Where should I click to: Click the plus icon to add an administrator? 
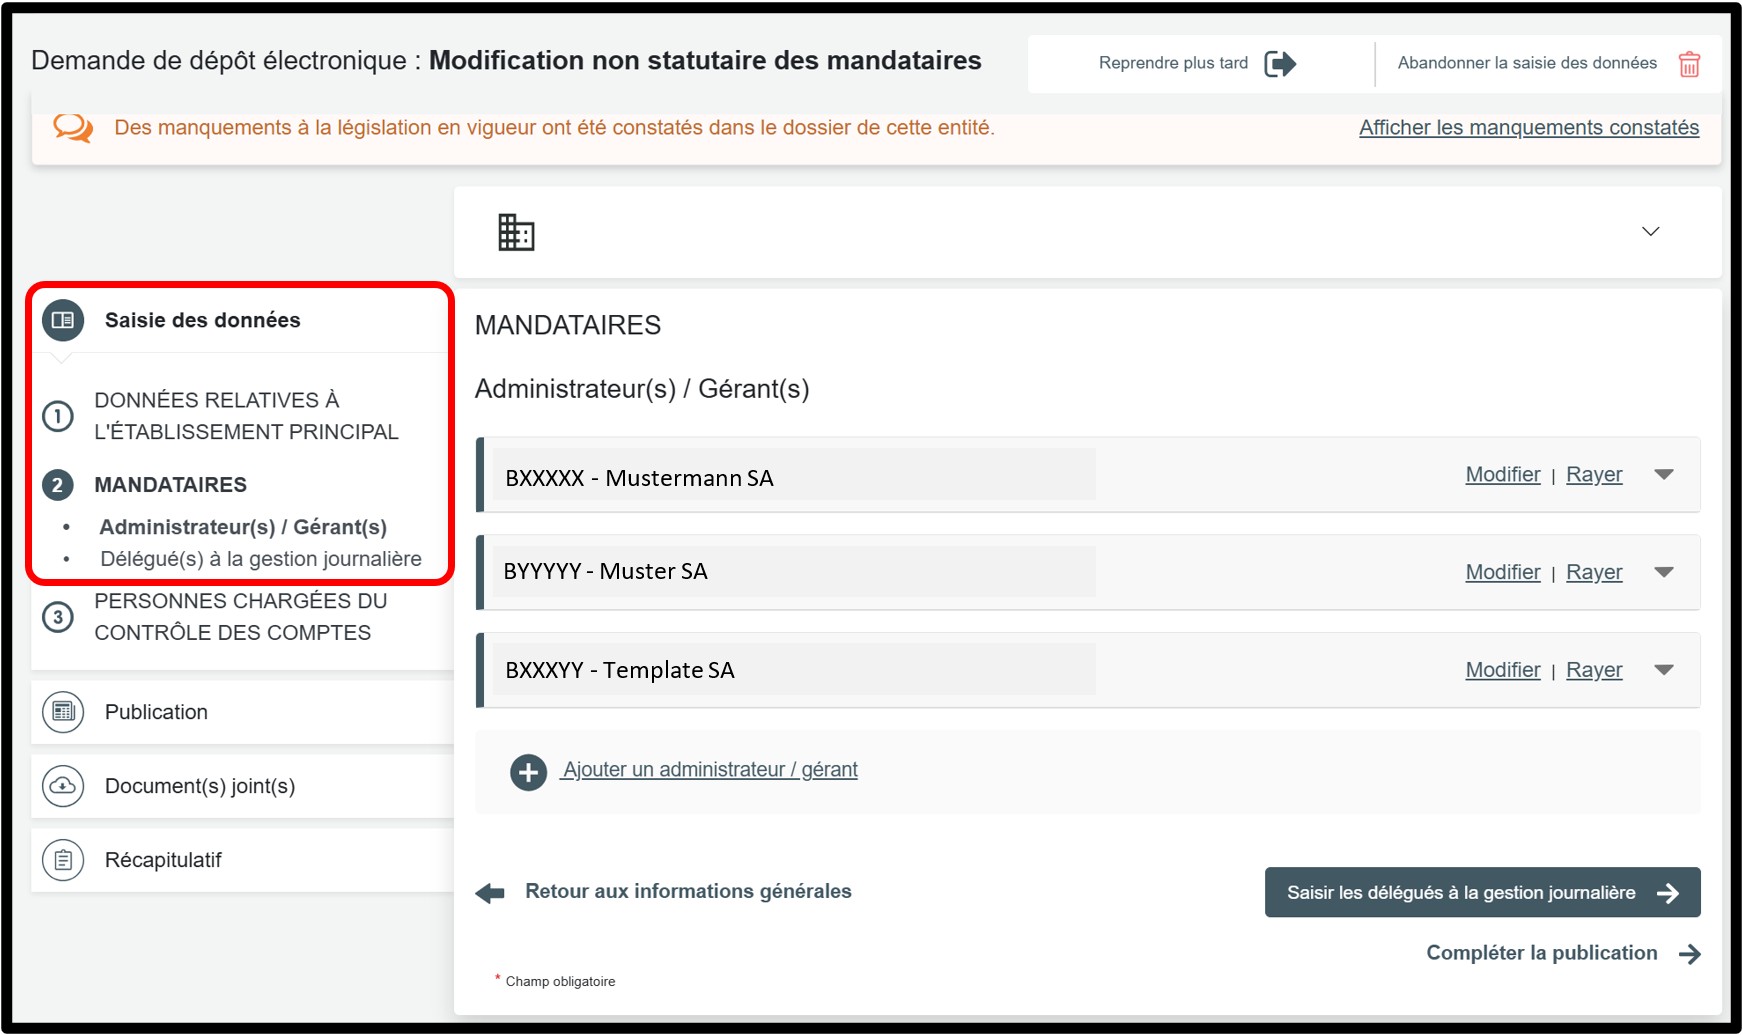(528, 772)
